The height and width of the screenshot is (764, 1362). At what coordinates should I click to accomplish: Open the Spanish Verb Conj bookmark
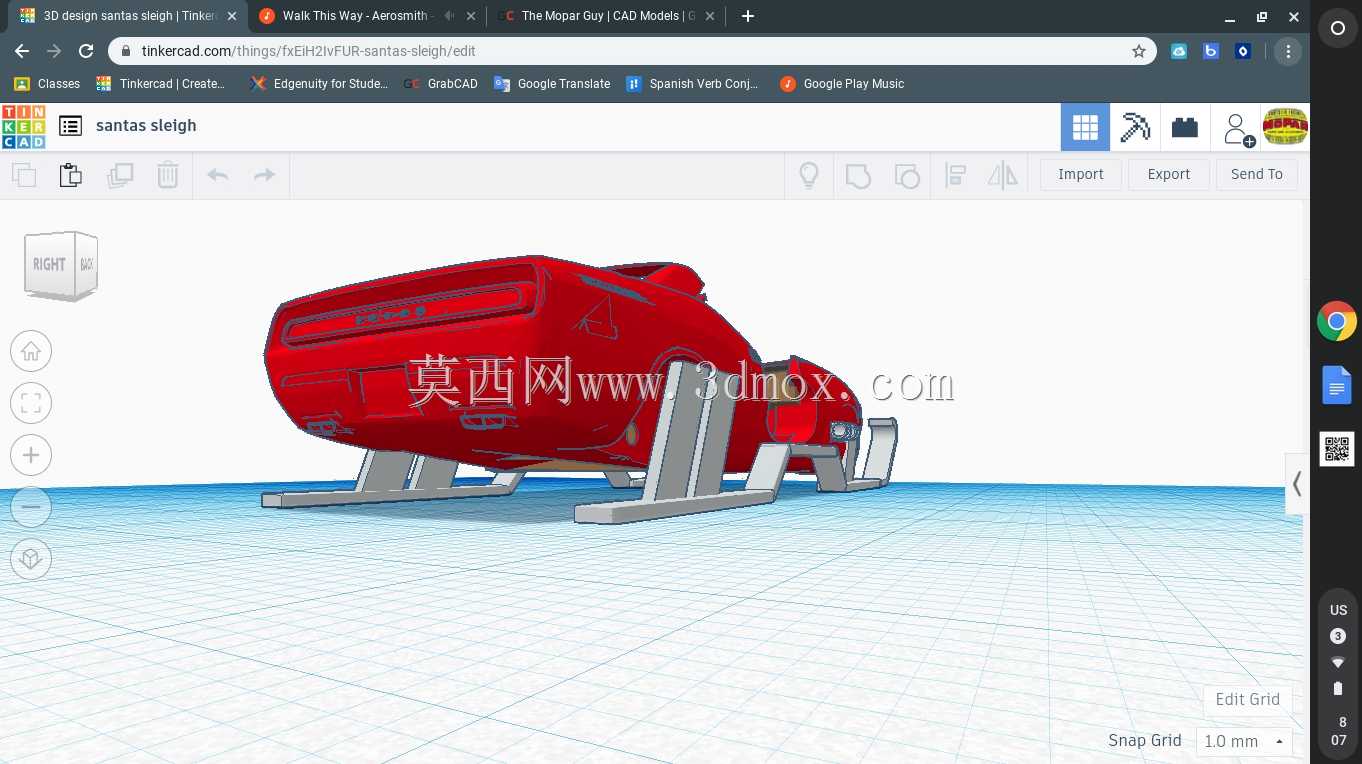click(692, 84)
